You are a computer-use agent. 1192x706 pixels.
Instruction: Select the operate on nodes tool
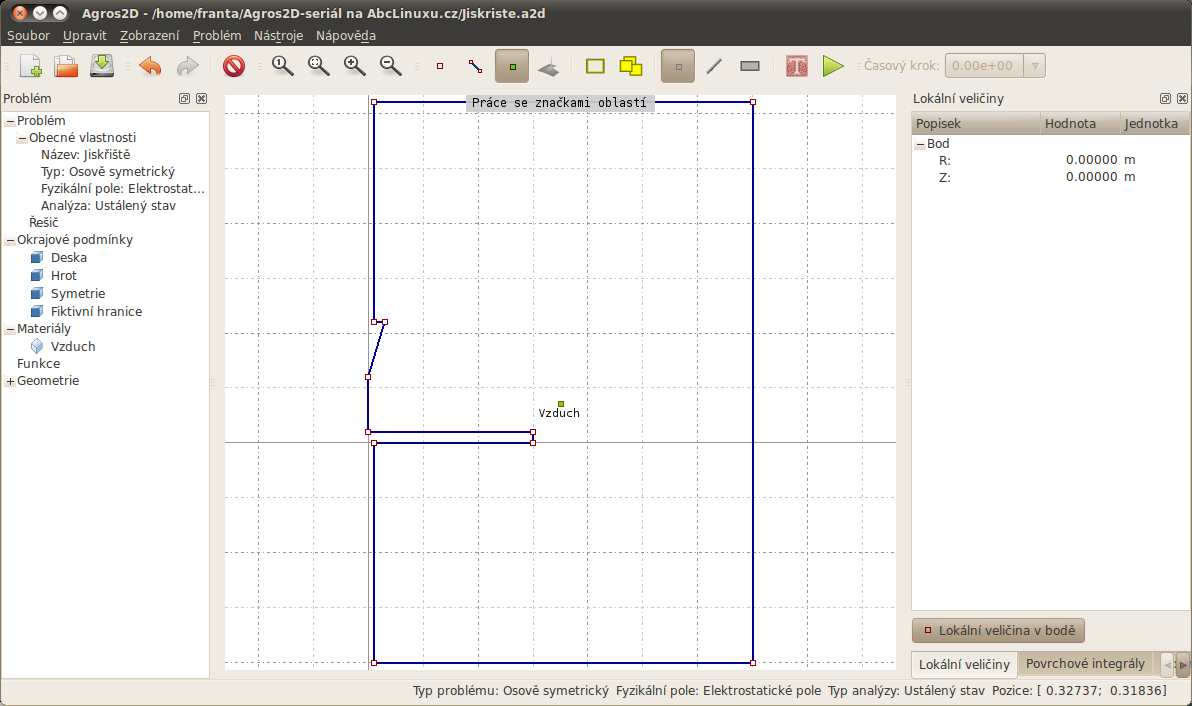439,66
